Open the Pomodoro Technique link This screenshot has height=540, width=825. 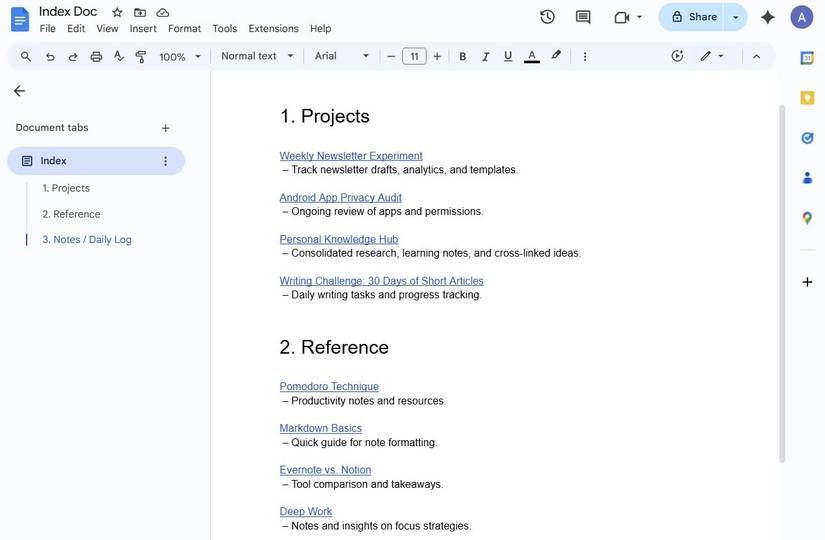point(329,386)
